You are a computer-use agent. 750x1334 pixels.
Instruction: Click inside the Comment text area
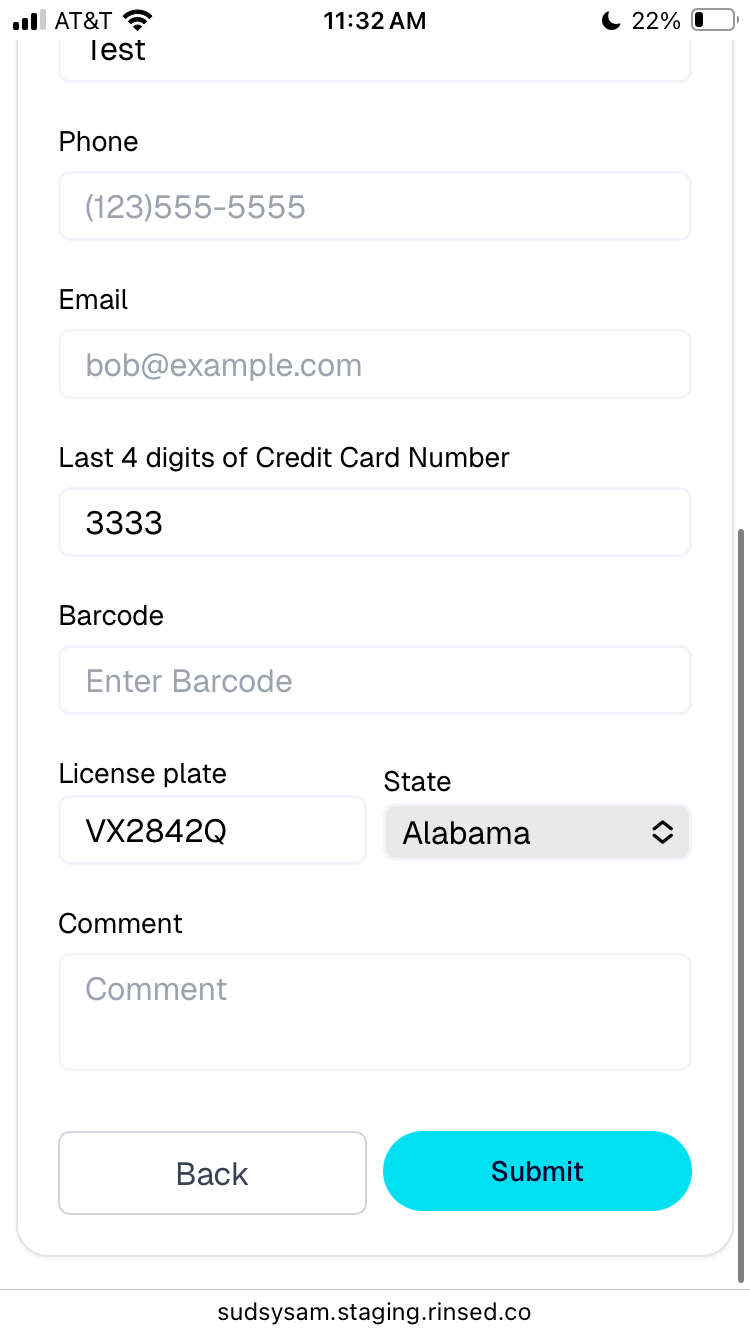tap(375, 1012)
